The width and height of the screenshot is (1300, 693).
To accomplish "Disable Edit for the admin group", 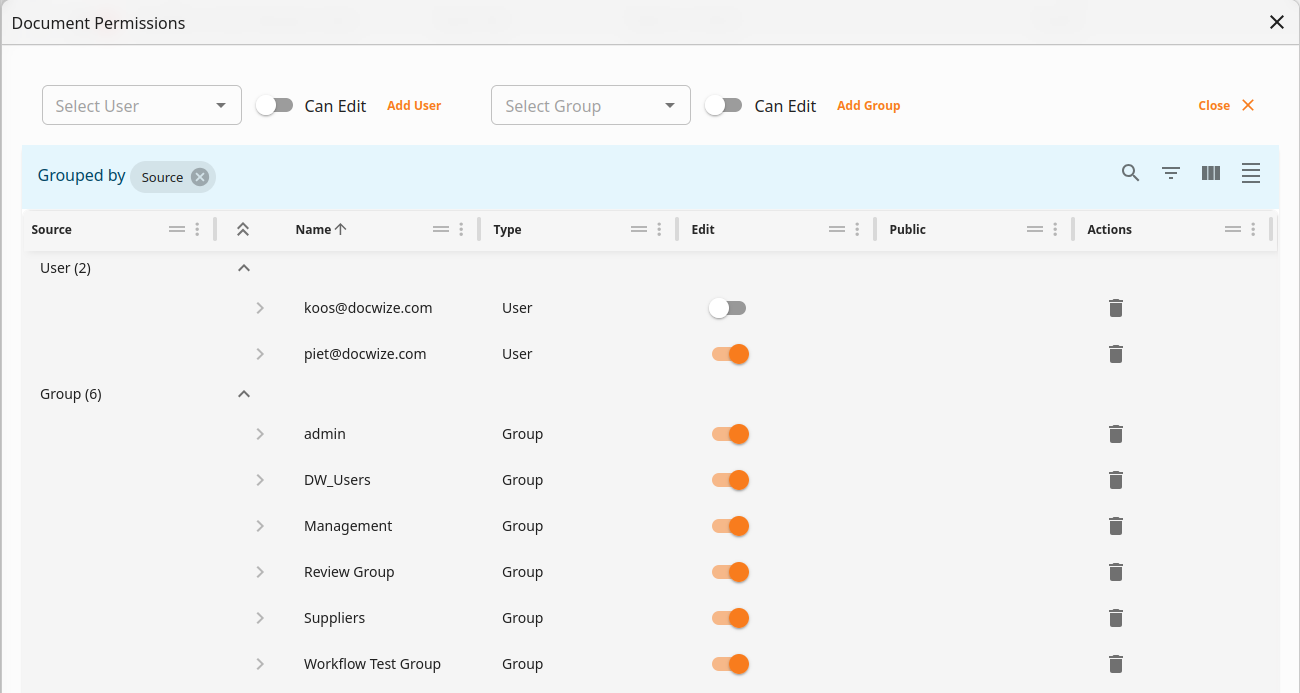I will pos(729,434).
